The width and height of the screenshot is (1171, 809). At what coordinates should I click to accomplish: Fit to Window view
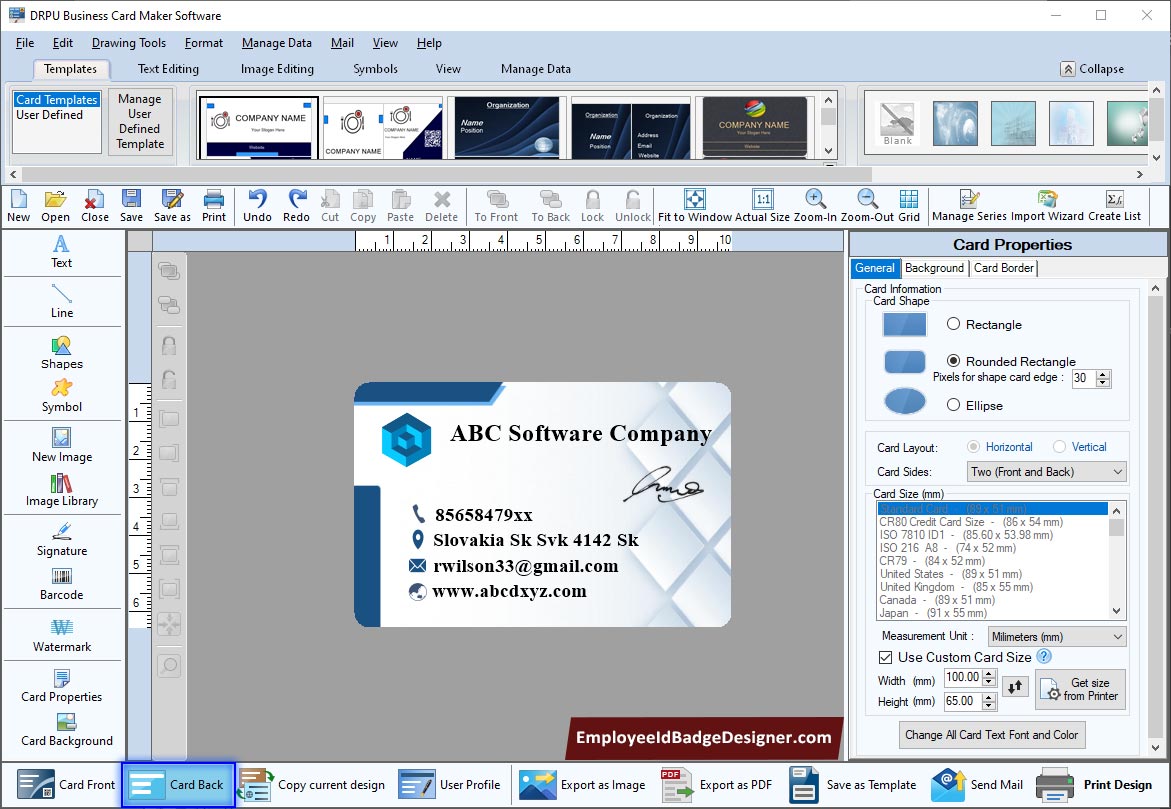point(695,205)
